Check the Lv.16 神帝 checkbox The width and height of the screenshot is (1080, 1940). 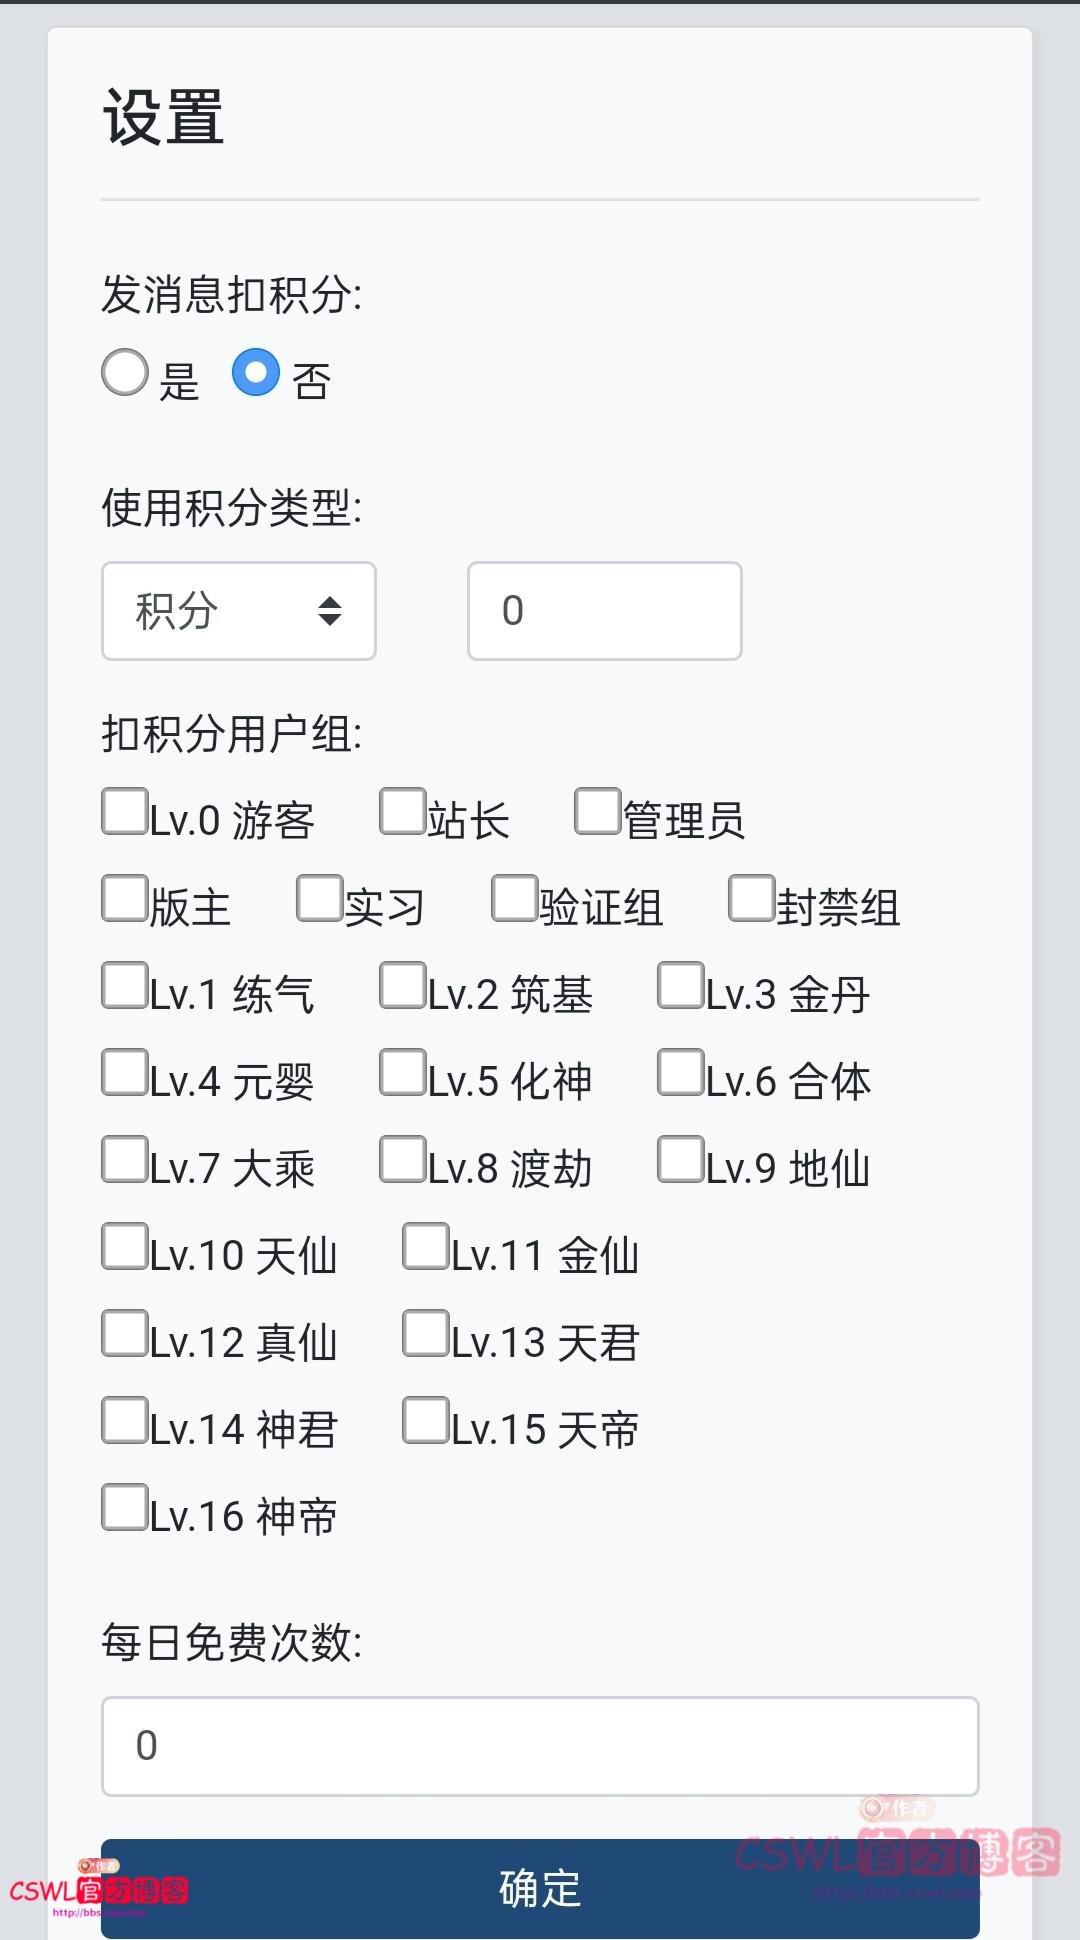point(124,1506)
